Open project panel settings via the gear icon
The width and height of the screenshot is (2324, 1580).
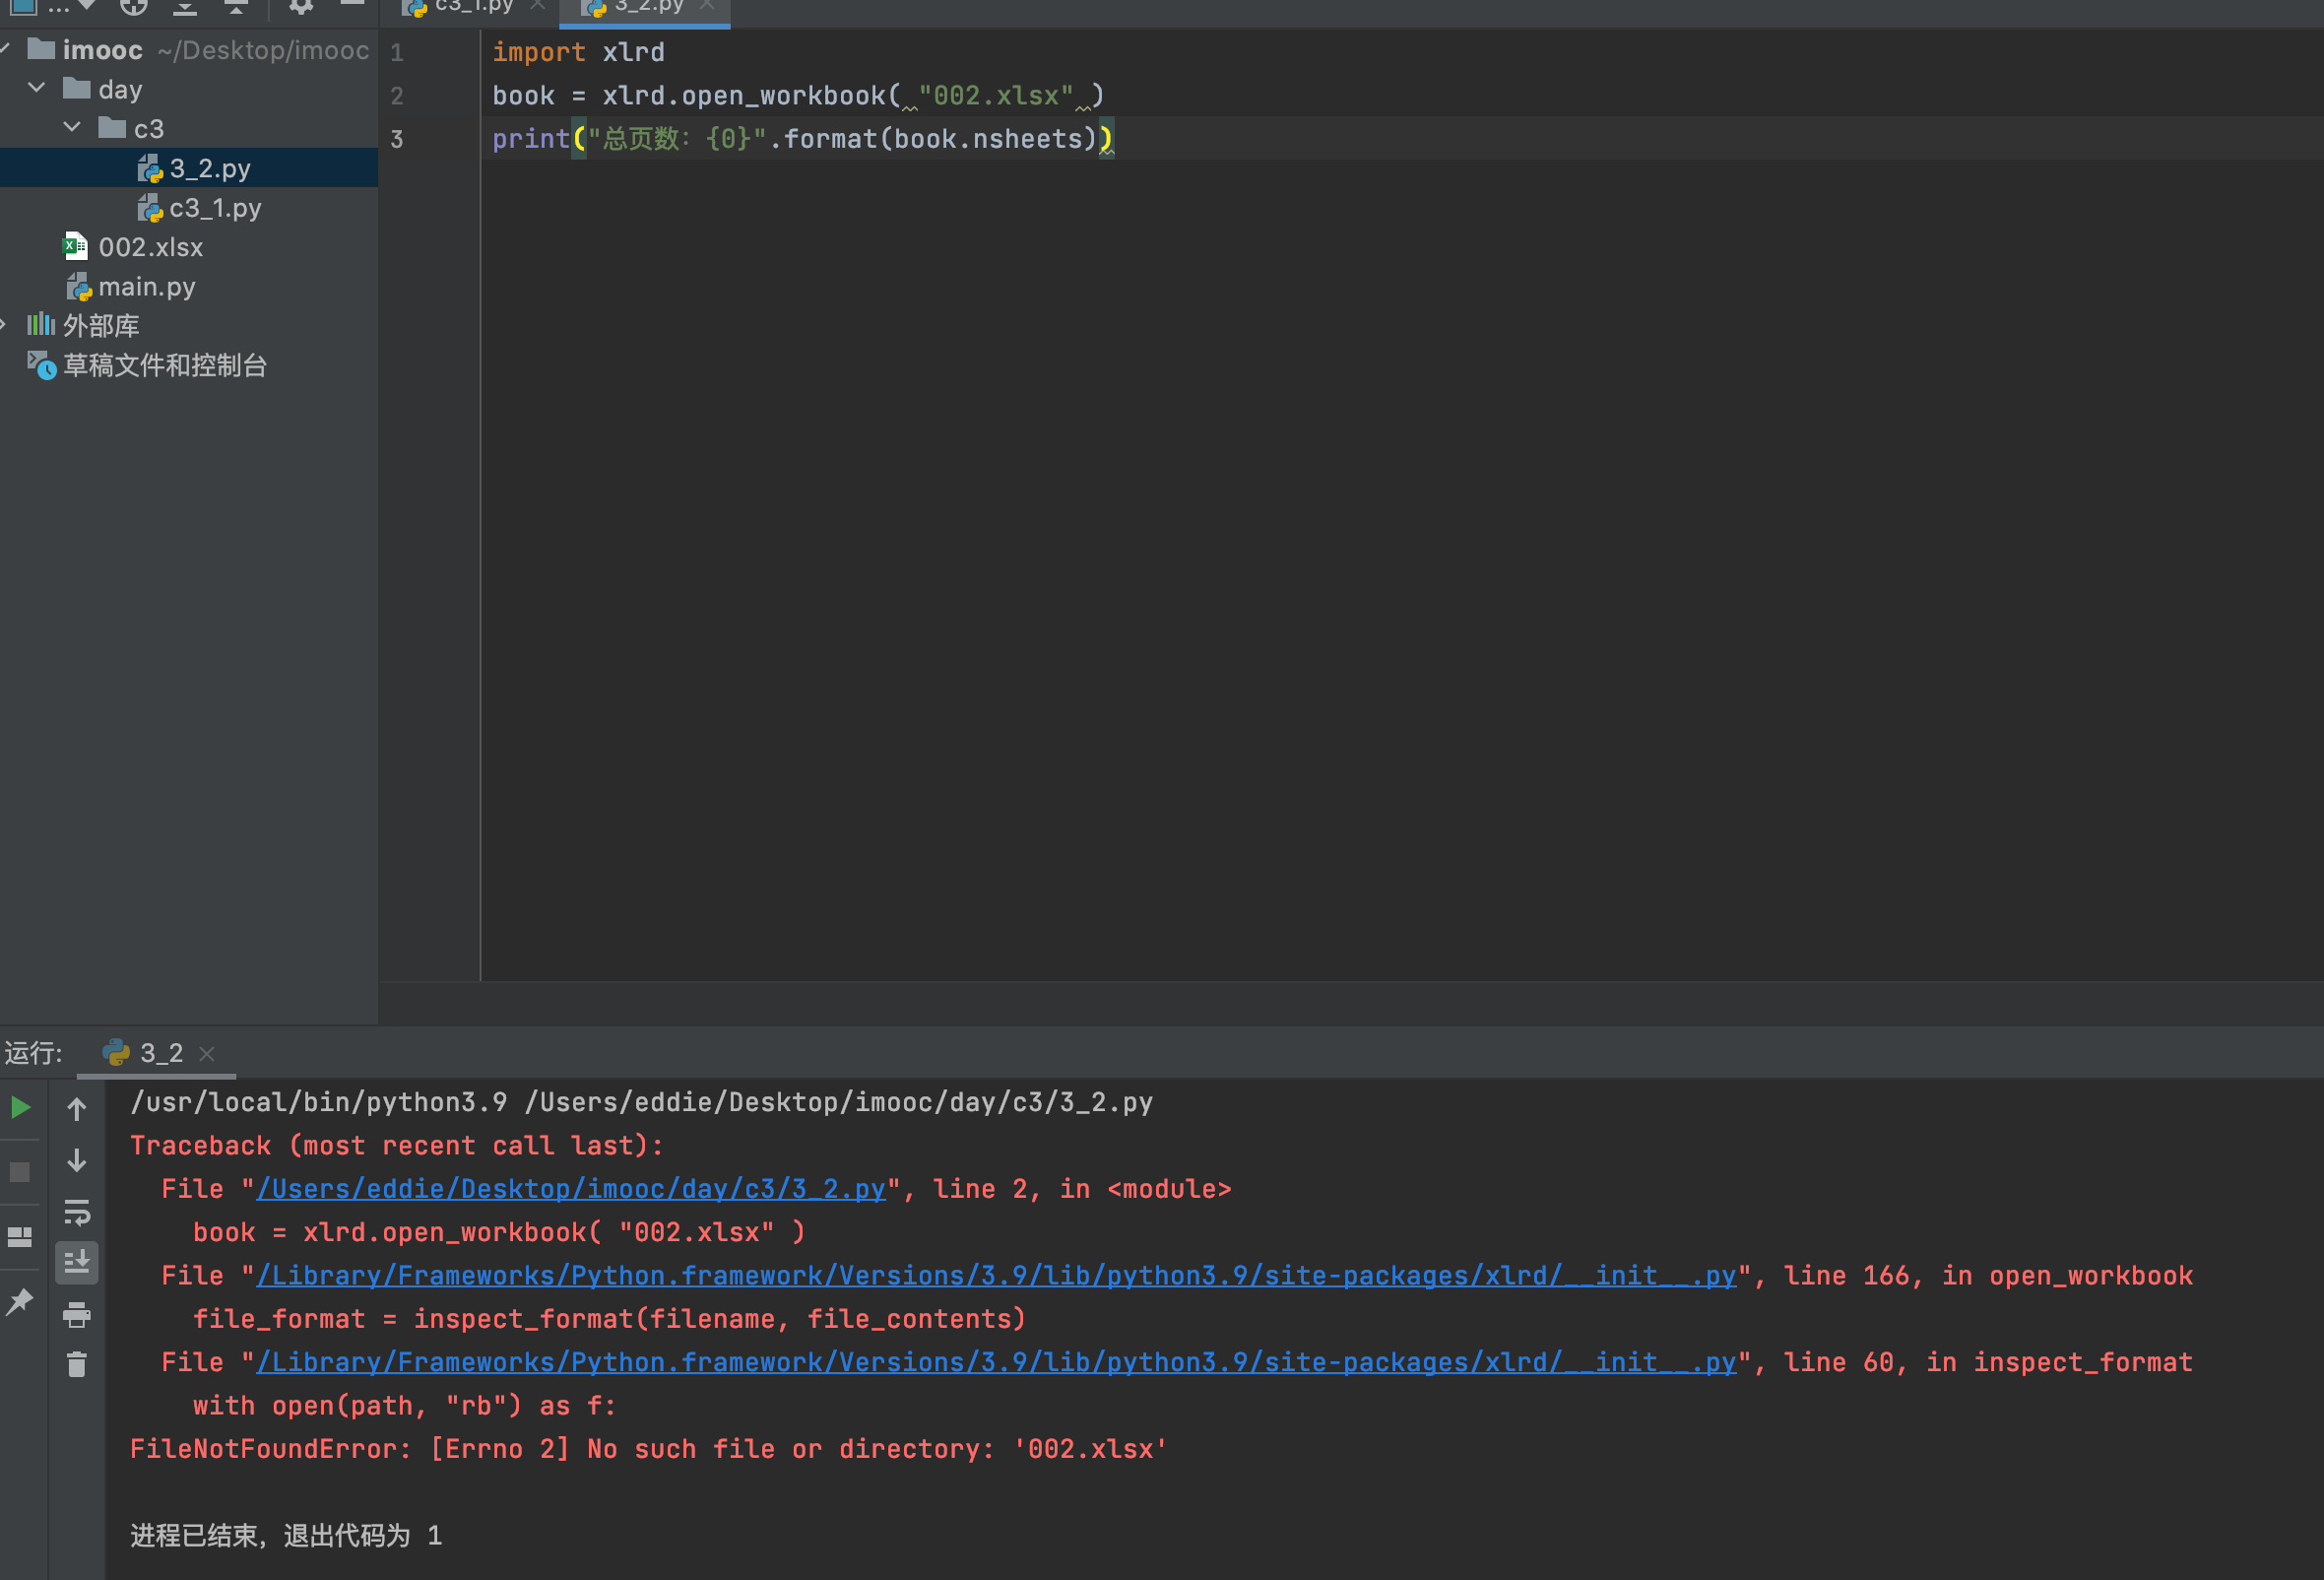[301, 6]
